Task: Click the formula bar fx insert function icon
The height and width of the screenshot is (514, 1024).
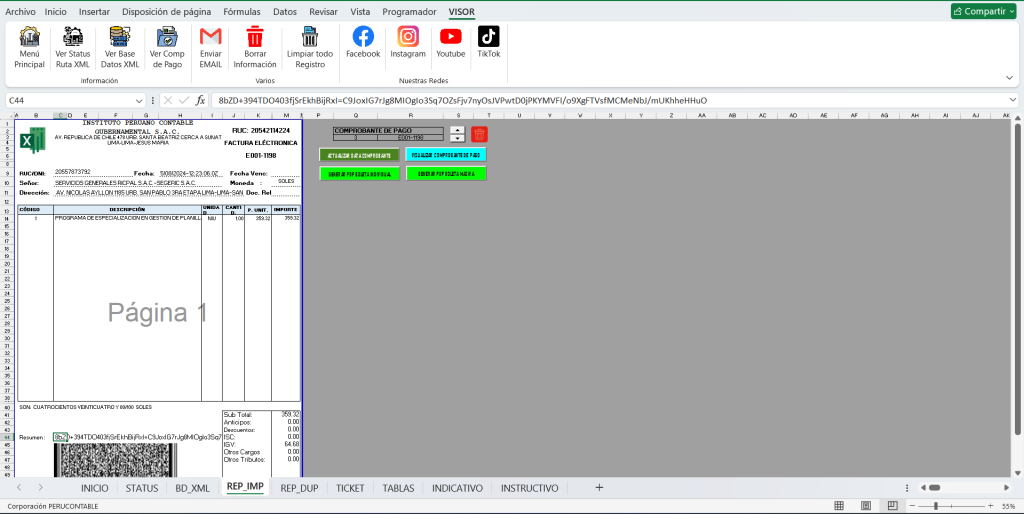Action: click(x=200, y=101)
